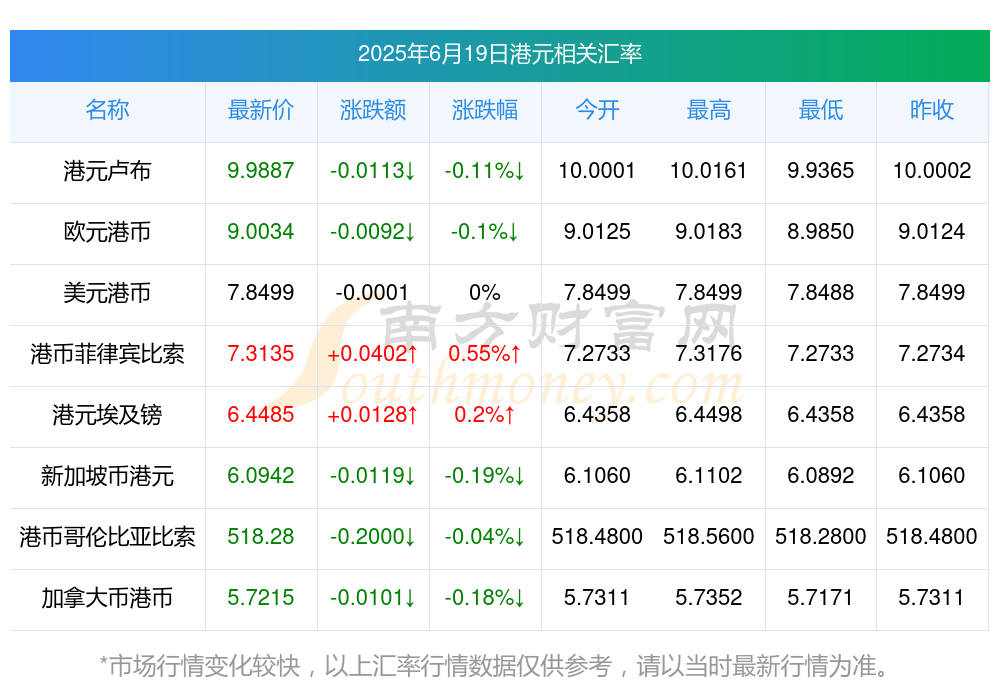Click opening price 10.0001

597,171
